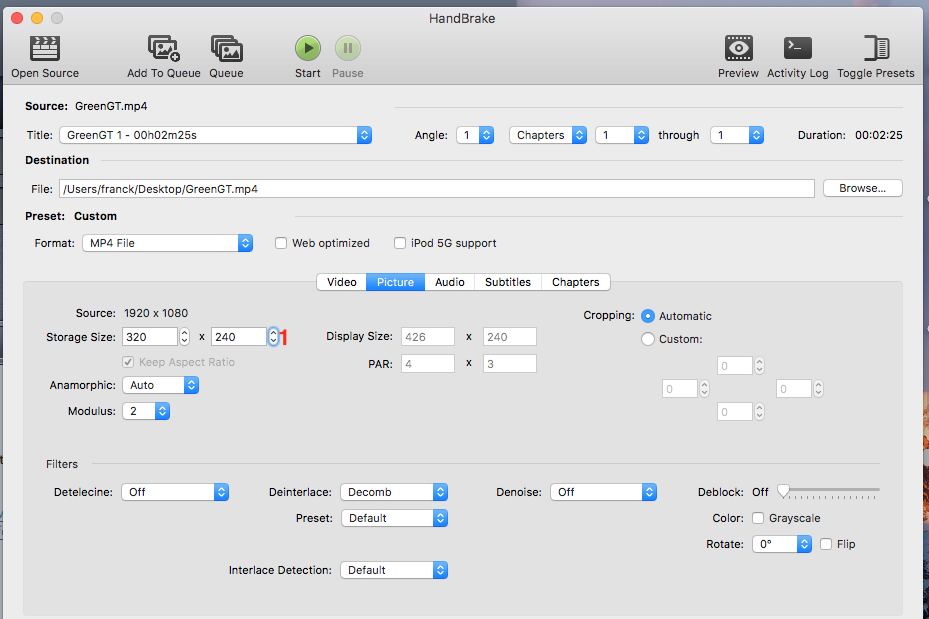Open the Preview window icon
This screenshot has height=619, width=929.
(x=738, y=49)
